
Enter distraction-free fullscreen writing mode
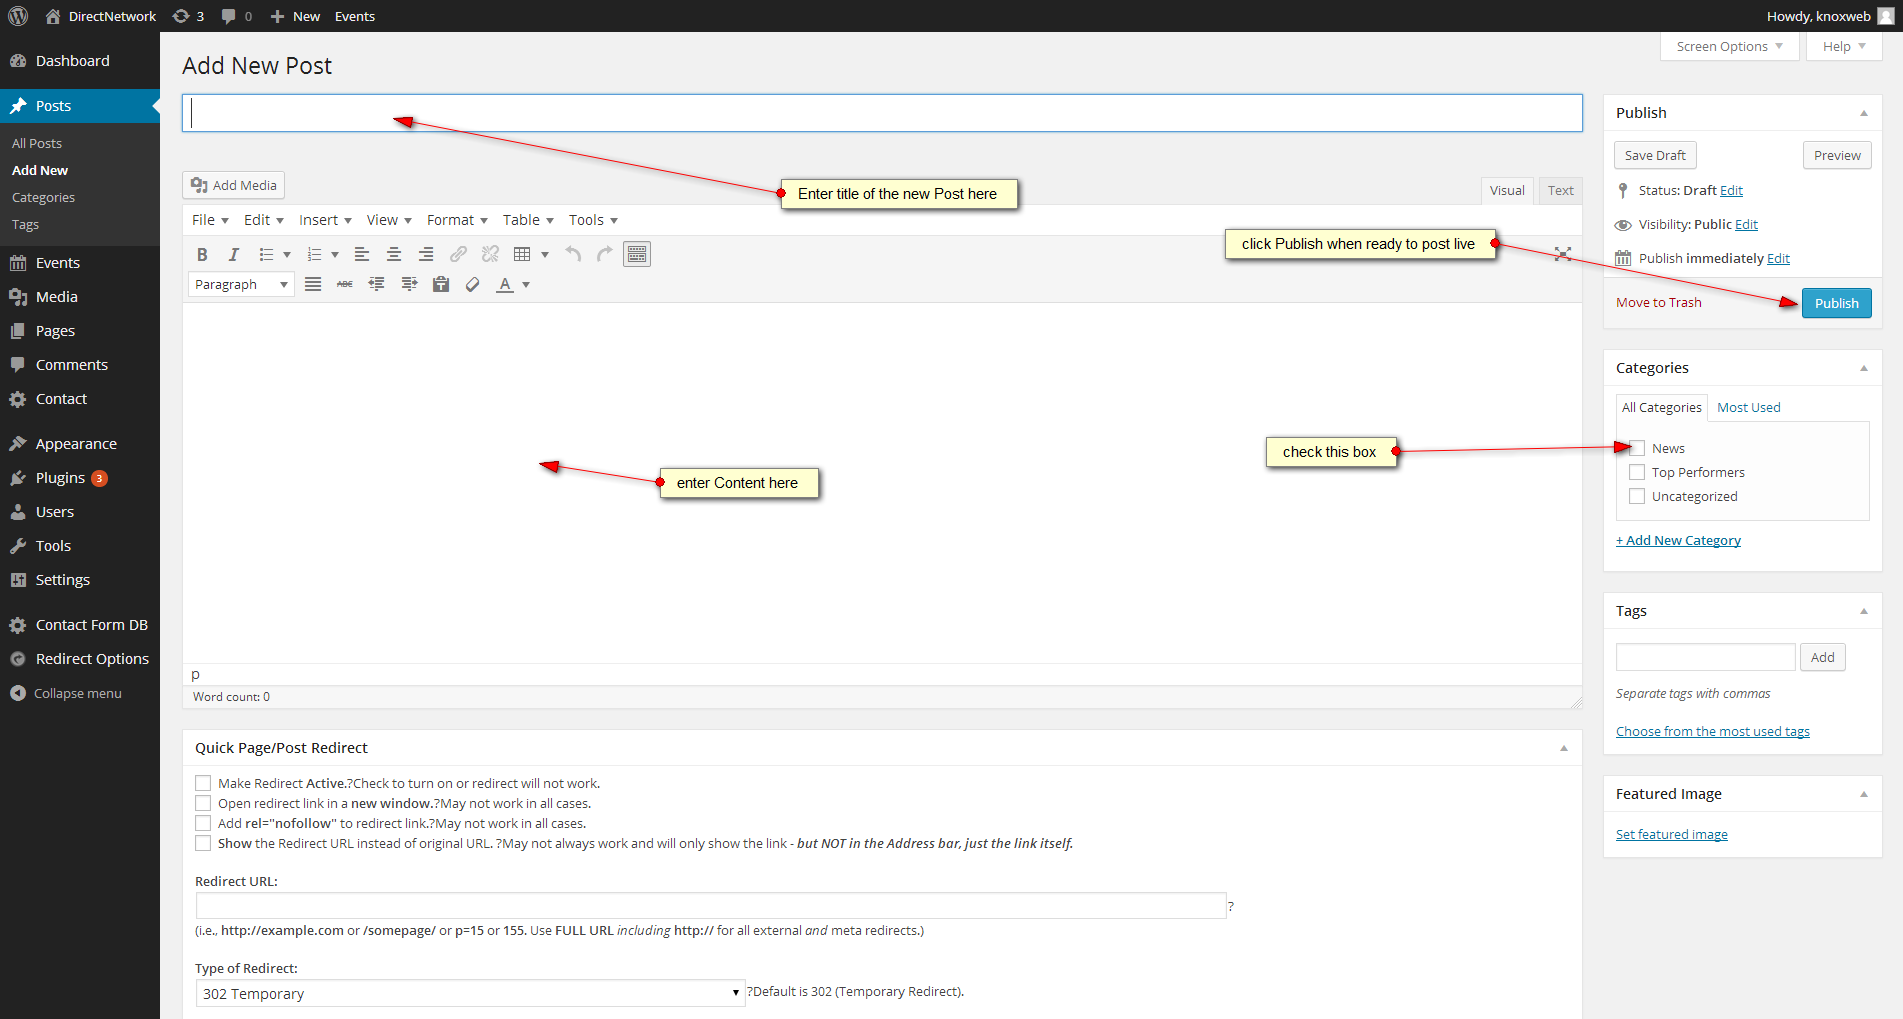click(x=1562, y=254)
